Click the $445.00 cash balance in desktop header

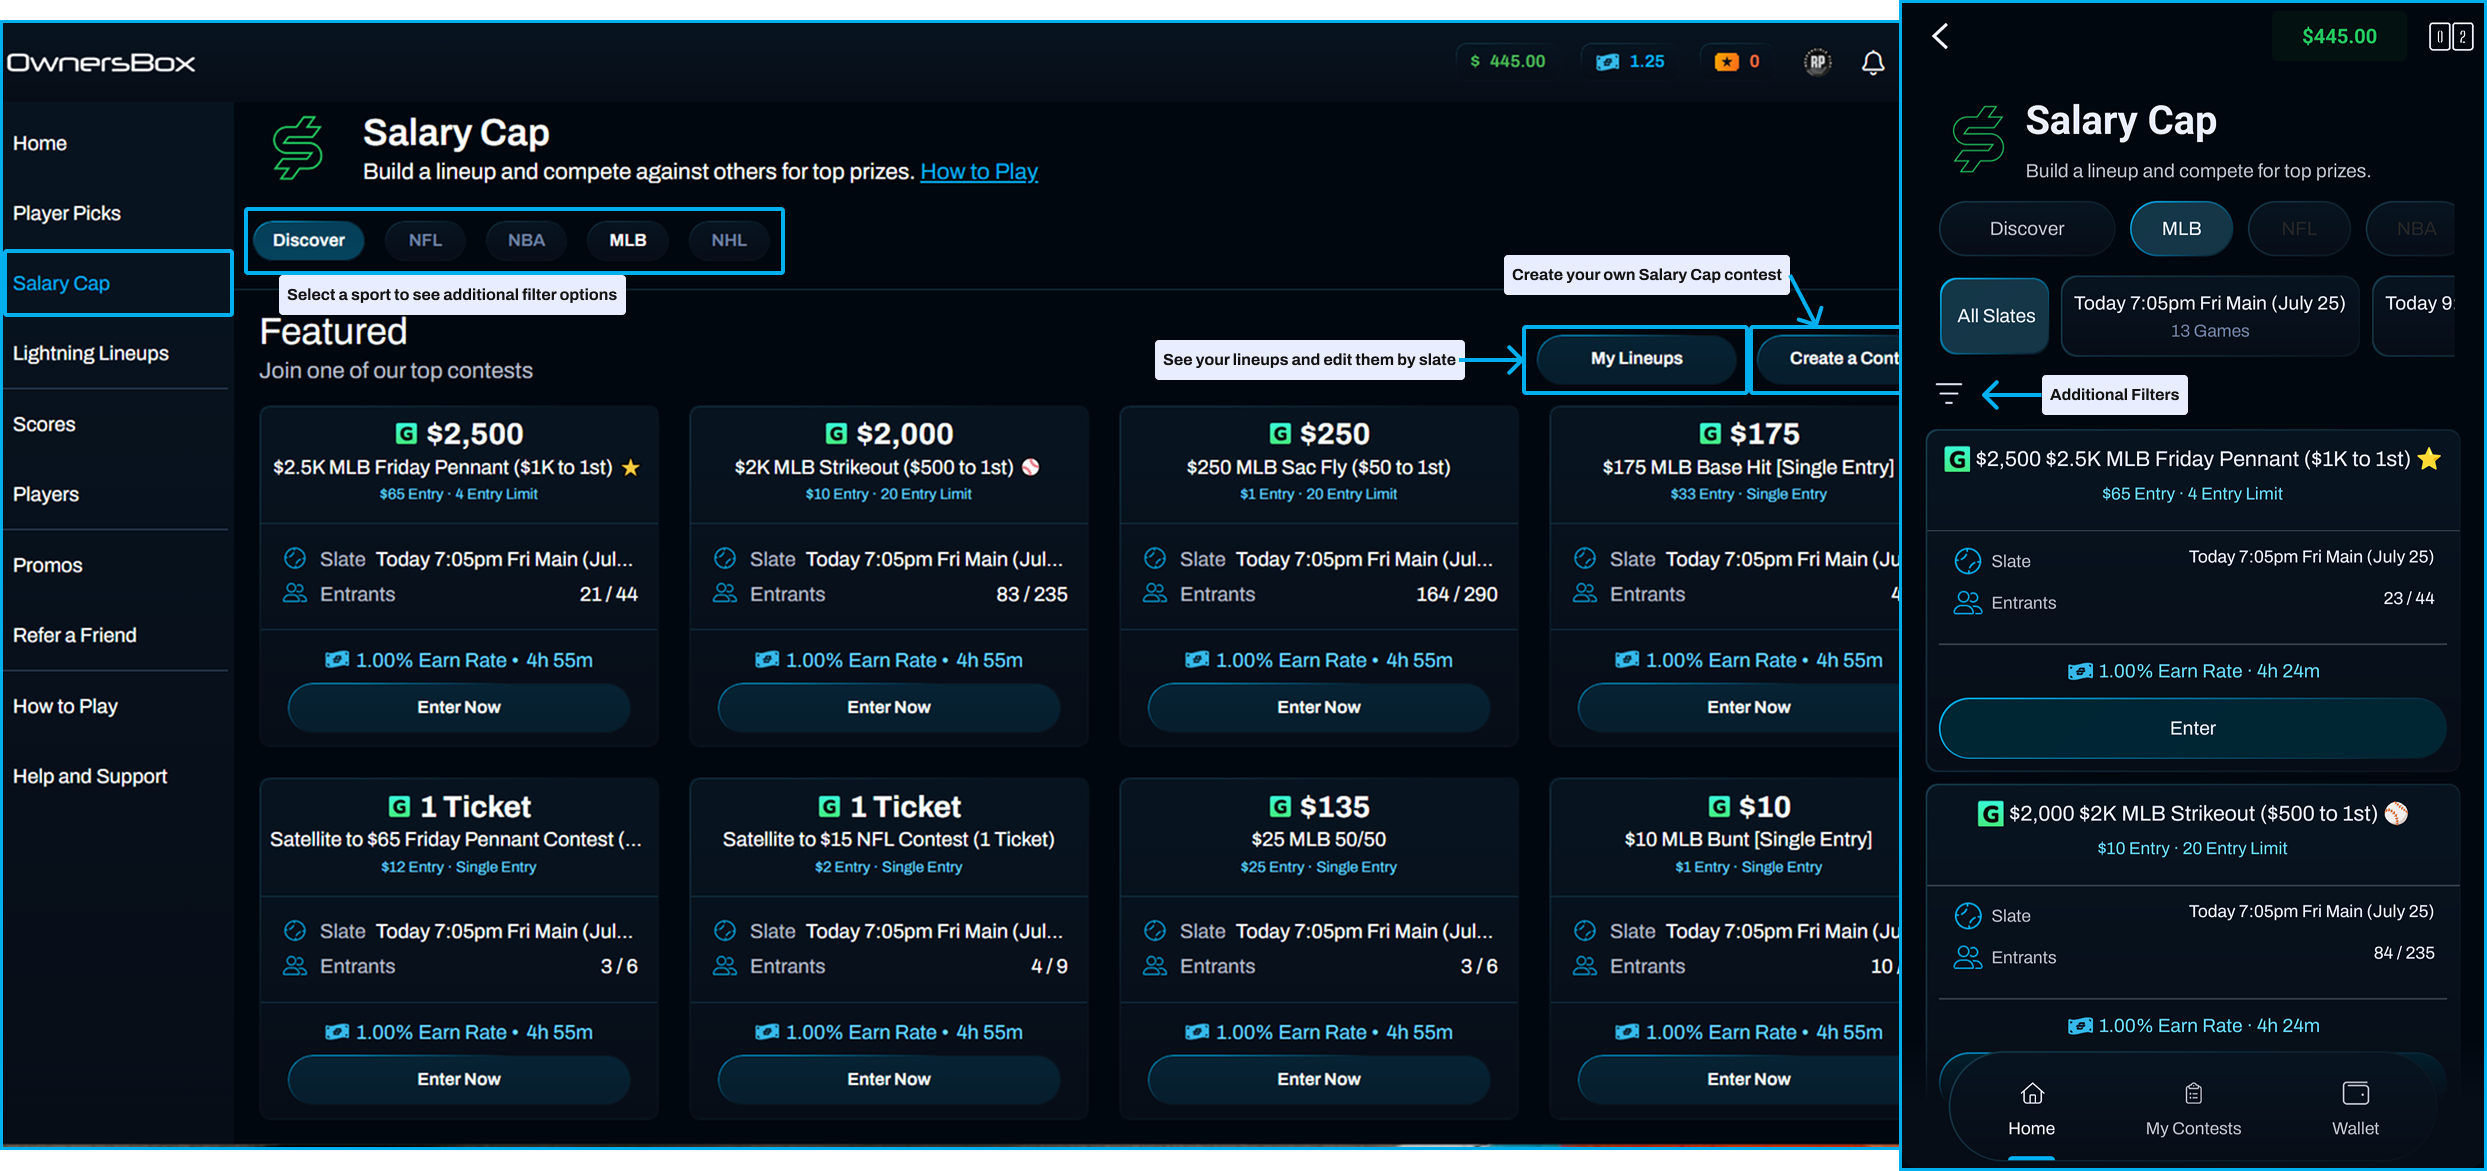point(1507,62)
